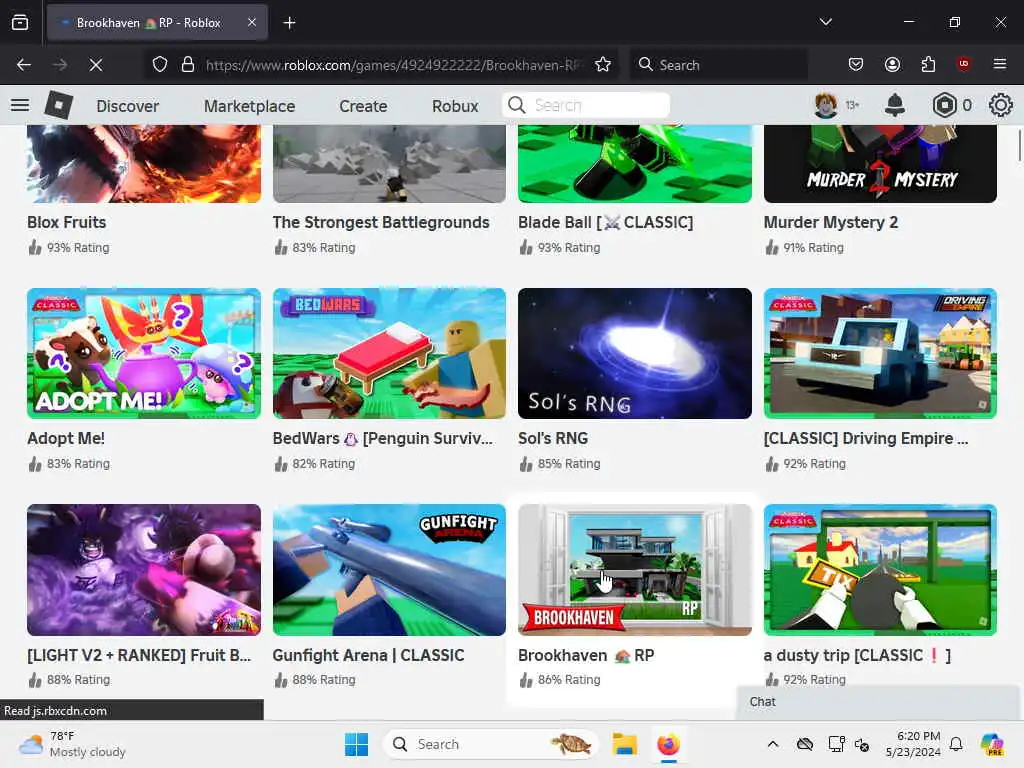
Task: Click the Brookhaven RP game title
Action: (x=586, y=655)
